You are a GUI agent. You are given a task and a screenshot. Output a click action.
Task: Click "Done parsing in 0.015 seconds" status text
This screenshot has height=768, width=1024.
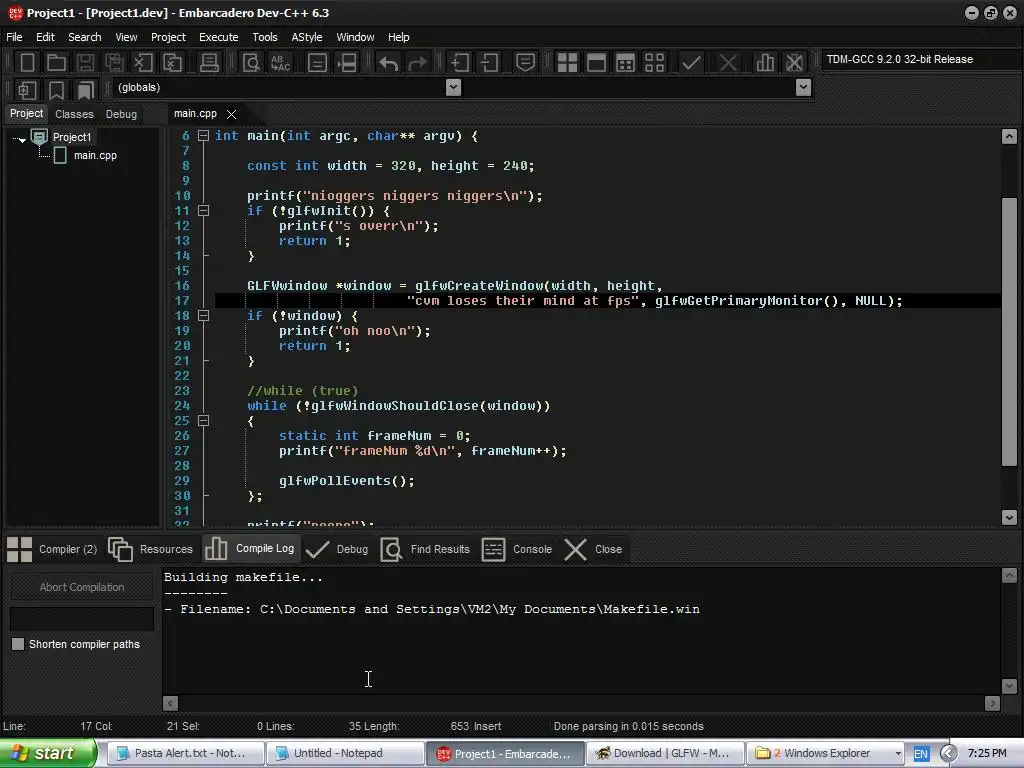click(629, 726)
